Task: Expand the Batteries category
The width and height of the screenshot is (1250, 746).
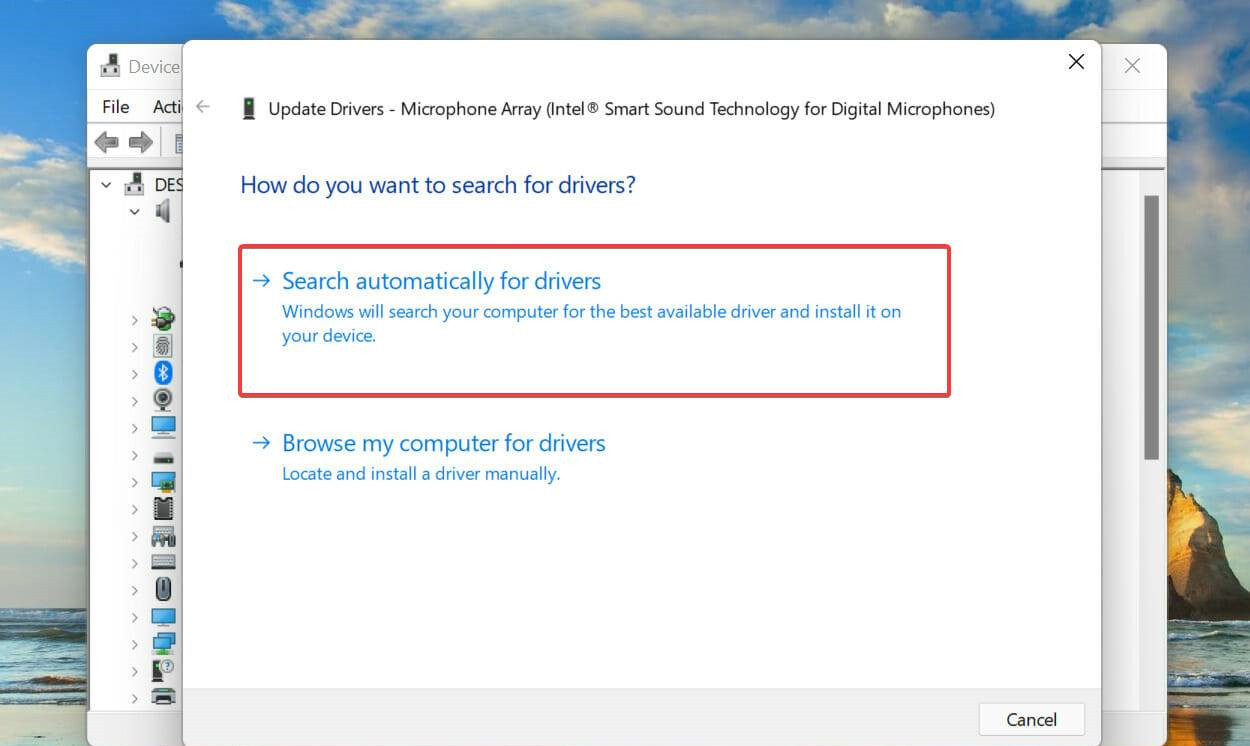Action: [134, 320]
